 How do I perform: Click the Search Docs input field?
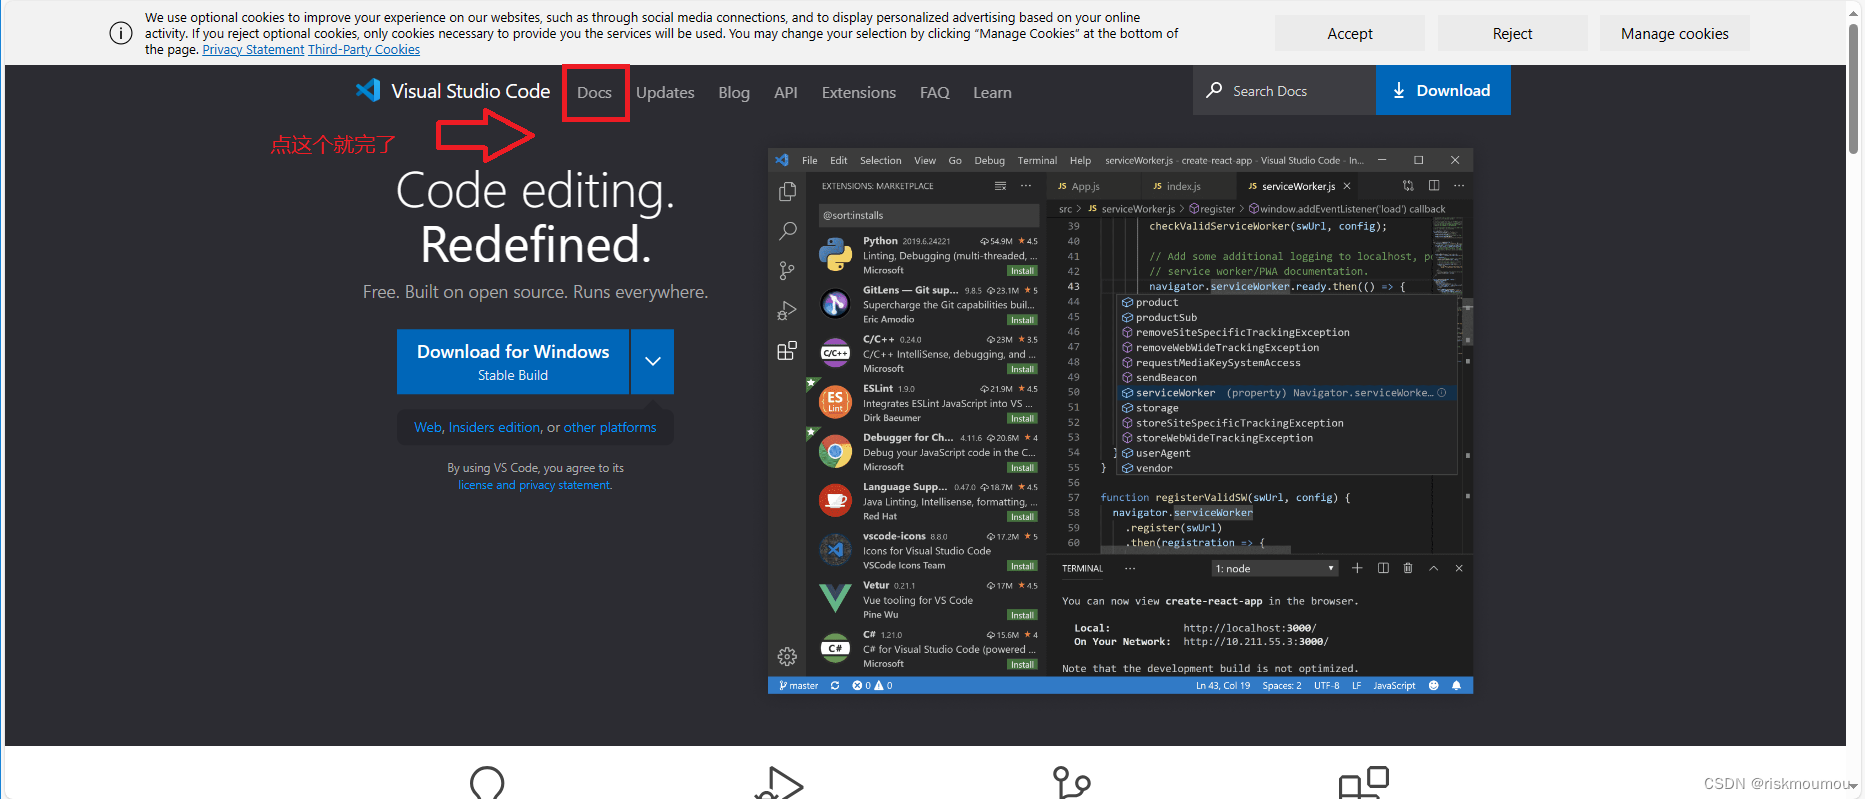click(1284, 90)
